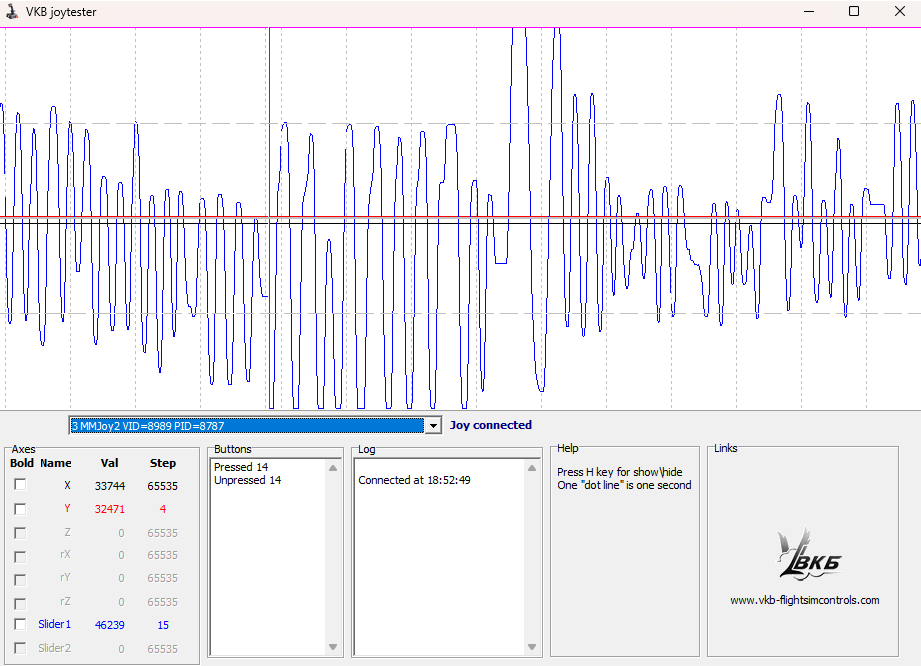Select the MMJoy2 device combo box
This screenshot has height=666, width=921.
coord(246,426)
